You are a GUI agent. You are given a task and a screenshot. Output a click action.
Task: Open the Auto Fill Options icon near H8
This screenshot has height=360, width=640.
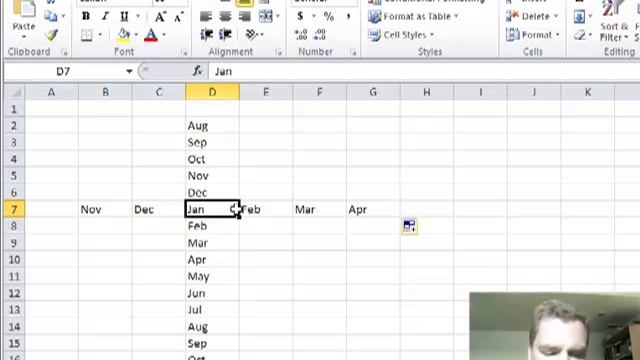tap(409, 226)
